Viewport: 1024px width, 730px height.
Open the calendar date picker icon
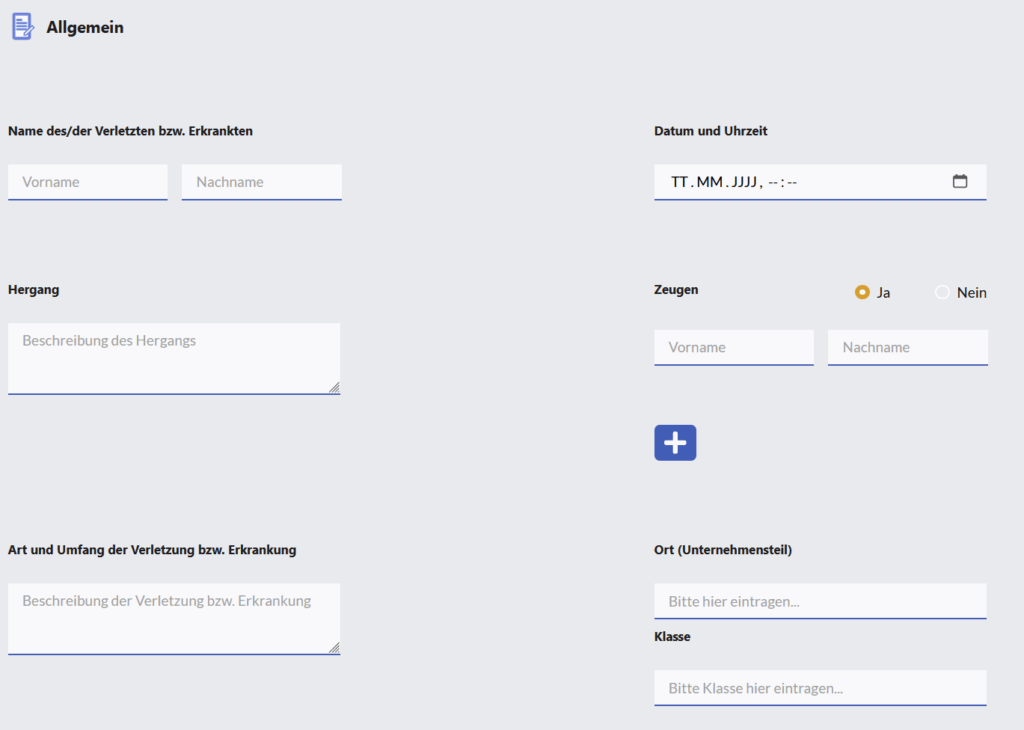pos(959,182)
